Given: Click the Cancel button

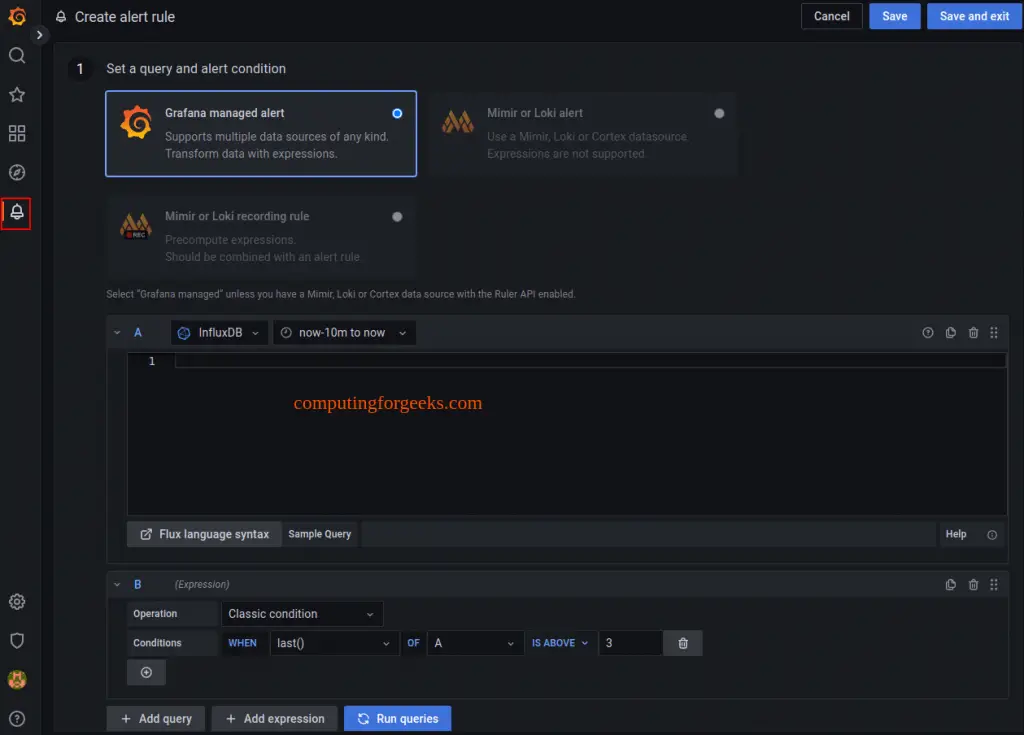Looking at the screenshot, I should (x=831, y=16).
